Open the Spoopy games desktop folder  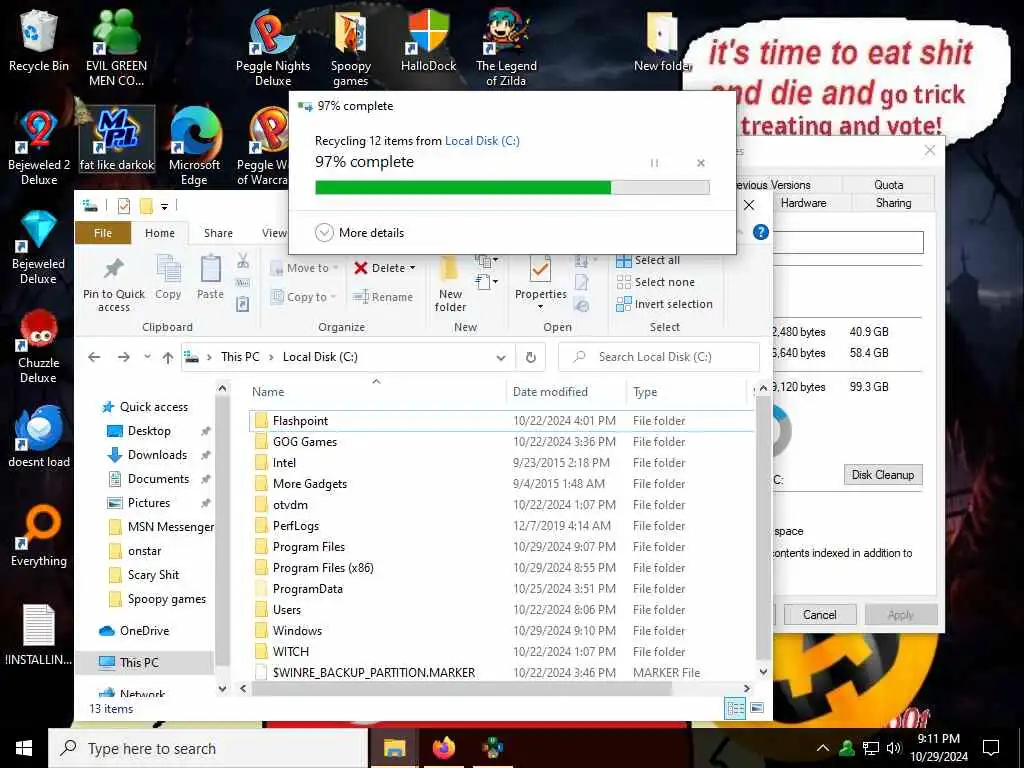pyautogui.click(x=350, y=47)
